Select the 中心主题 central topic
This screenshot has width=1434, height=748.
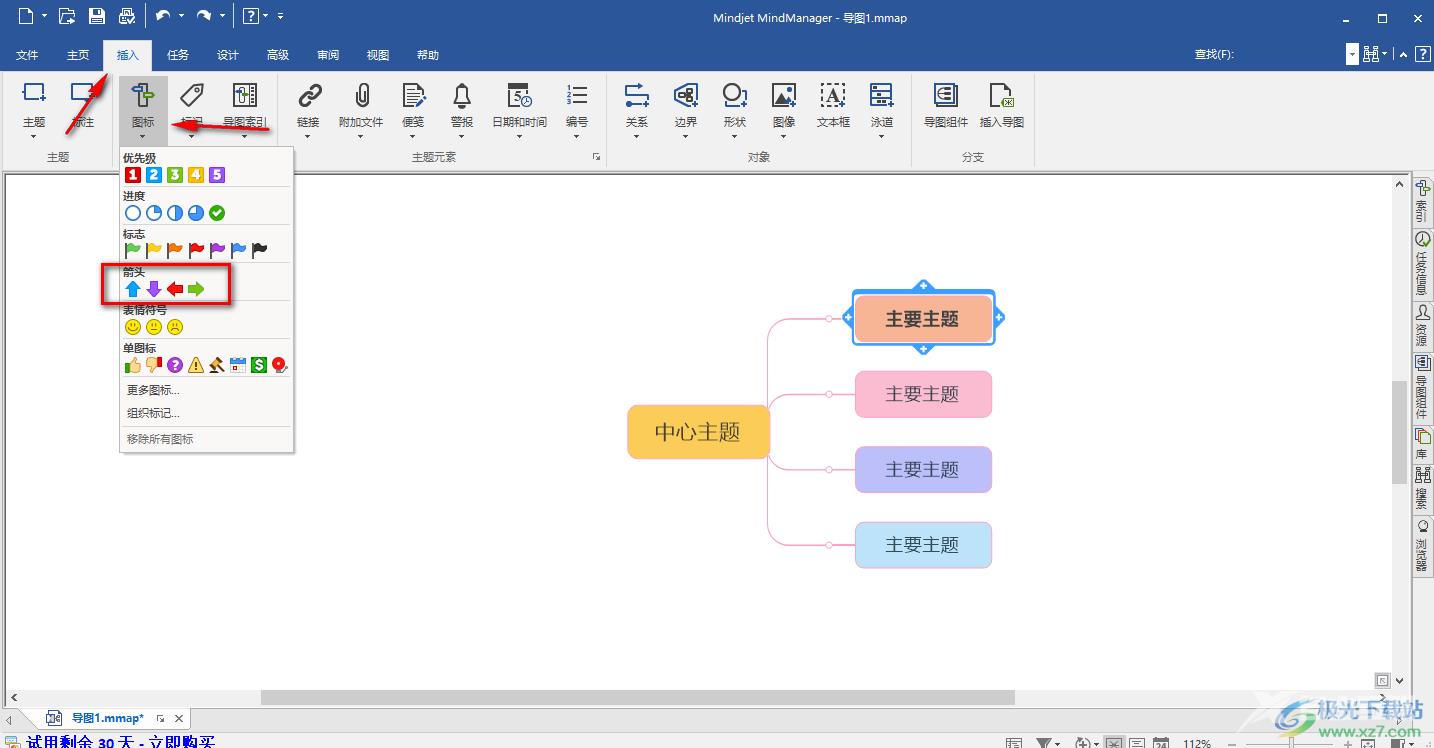(698, 432)
